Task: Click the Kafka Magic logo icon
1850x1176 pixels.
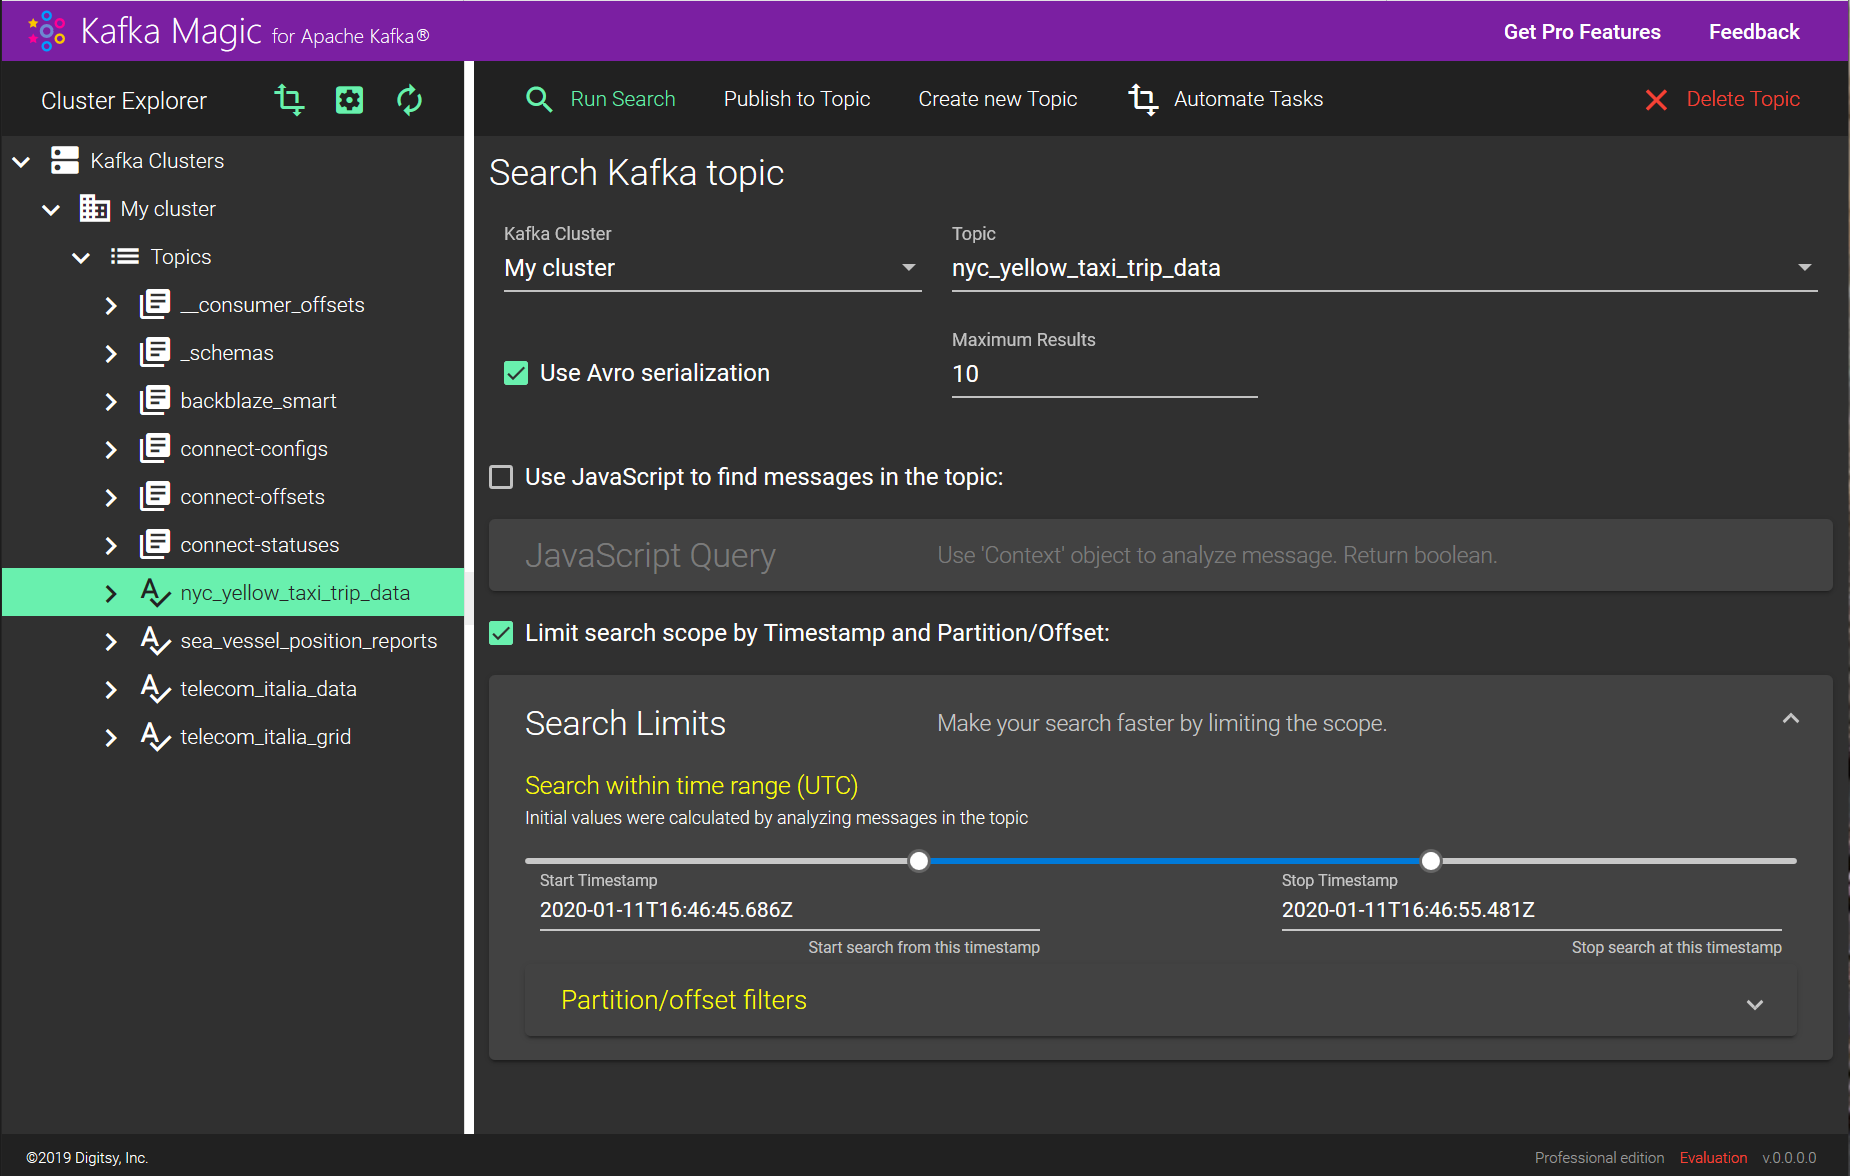Action: [47, 31]
